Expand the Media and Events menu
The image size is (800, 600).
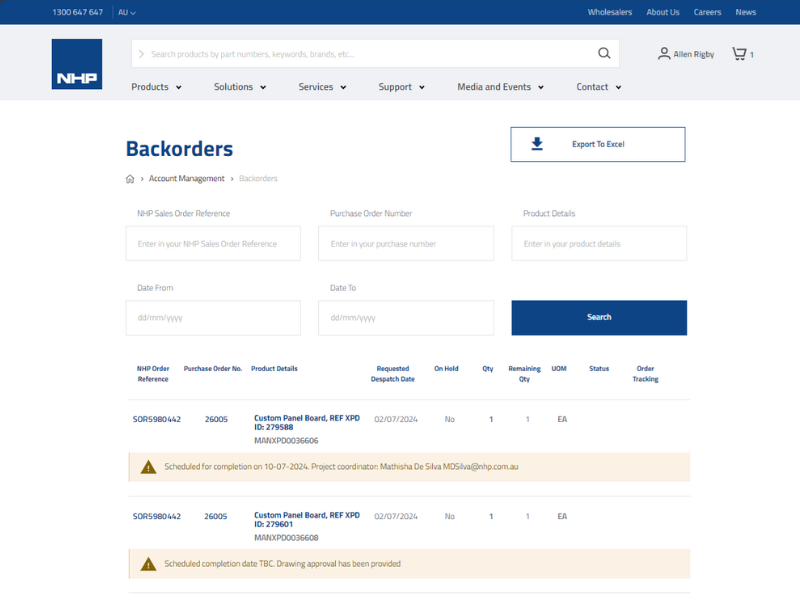point(501,87)
